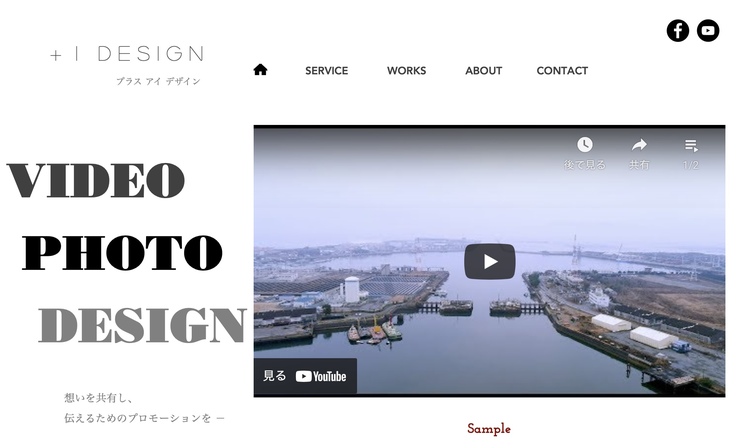This screenshot has width=736, height=448.
Task: Click the large gray DESIGN heading
Action: pyautogui.click(x=142, y=325)
